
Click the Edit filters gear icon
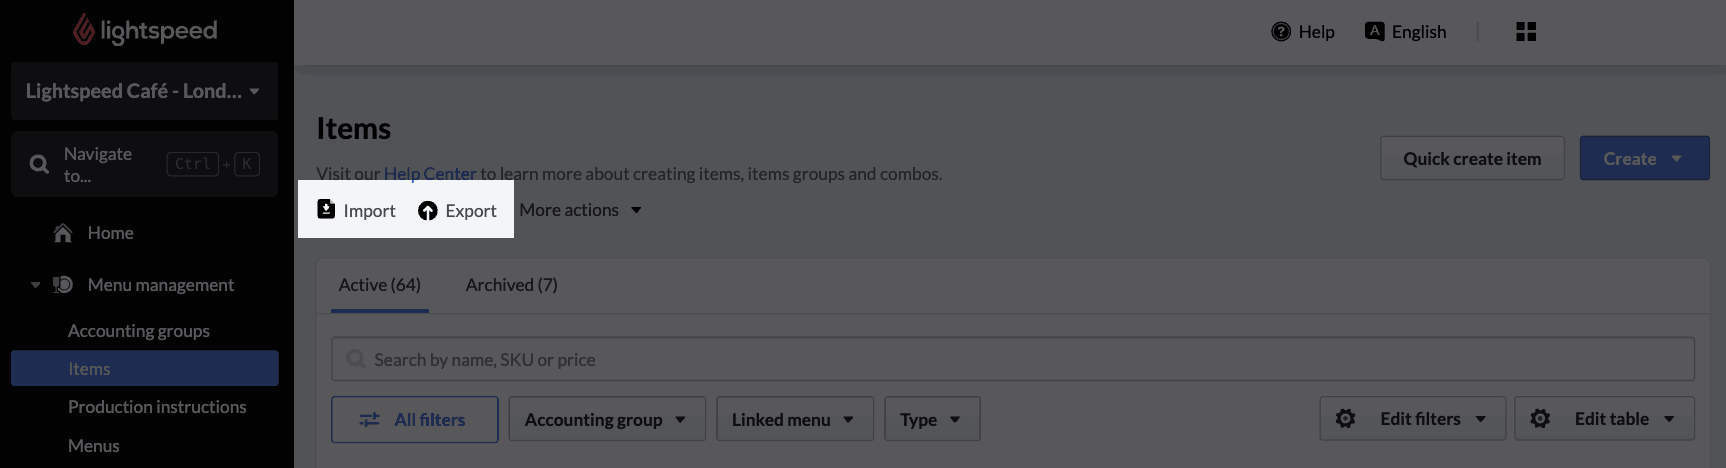coord(1346,419)
